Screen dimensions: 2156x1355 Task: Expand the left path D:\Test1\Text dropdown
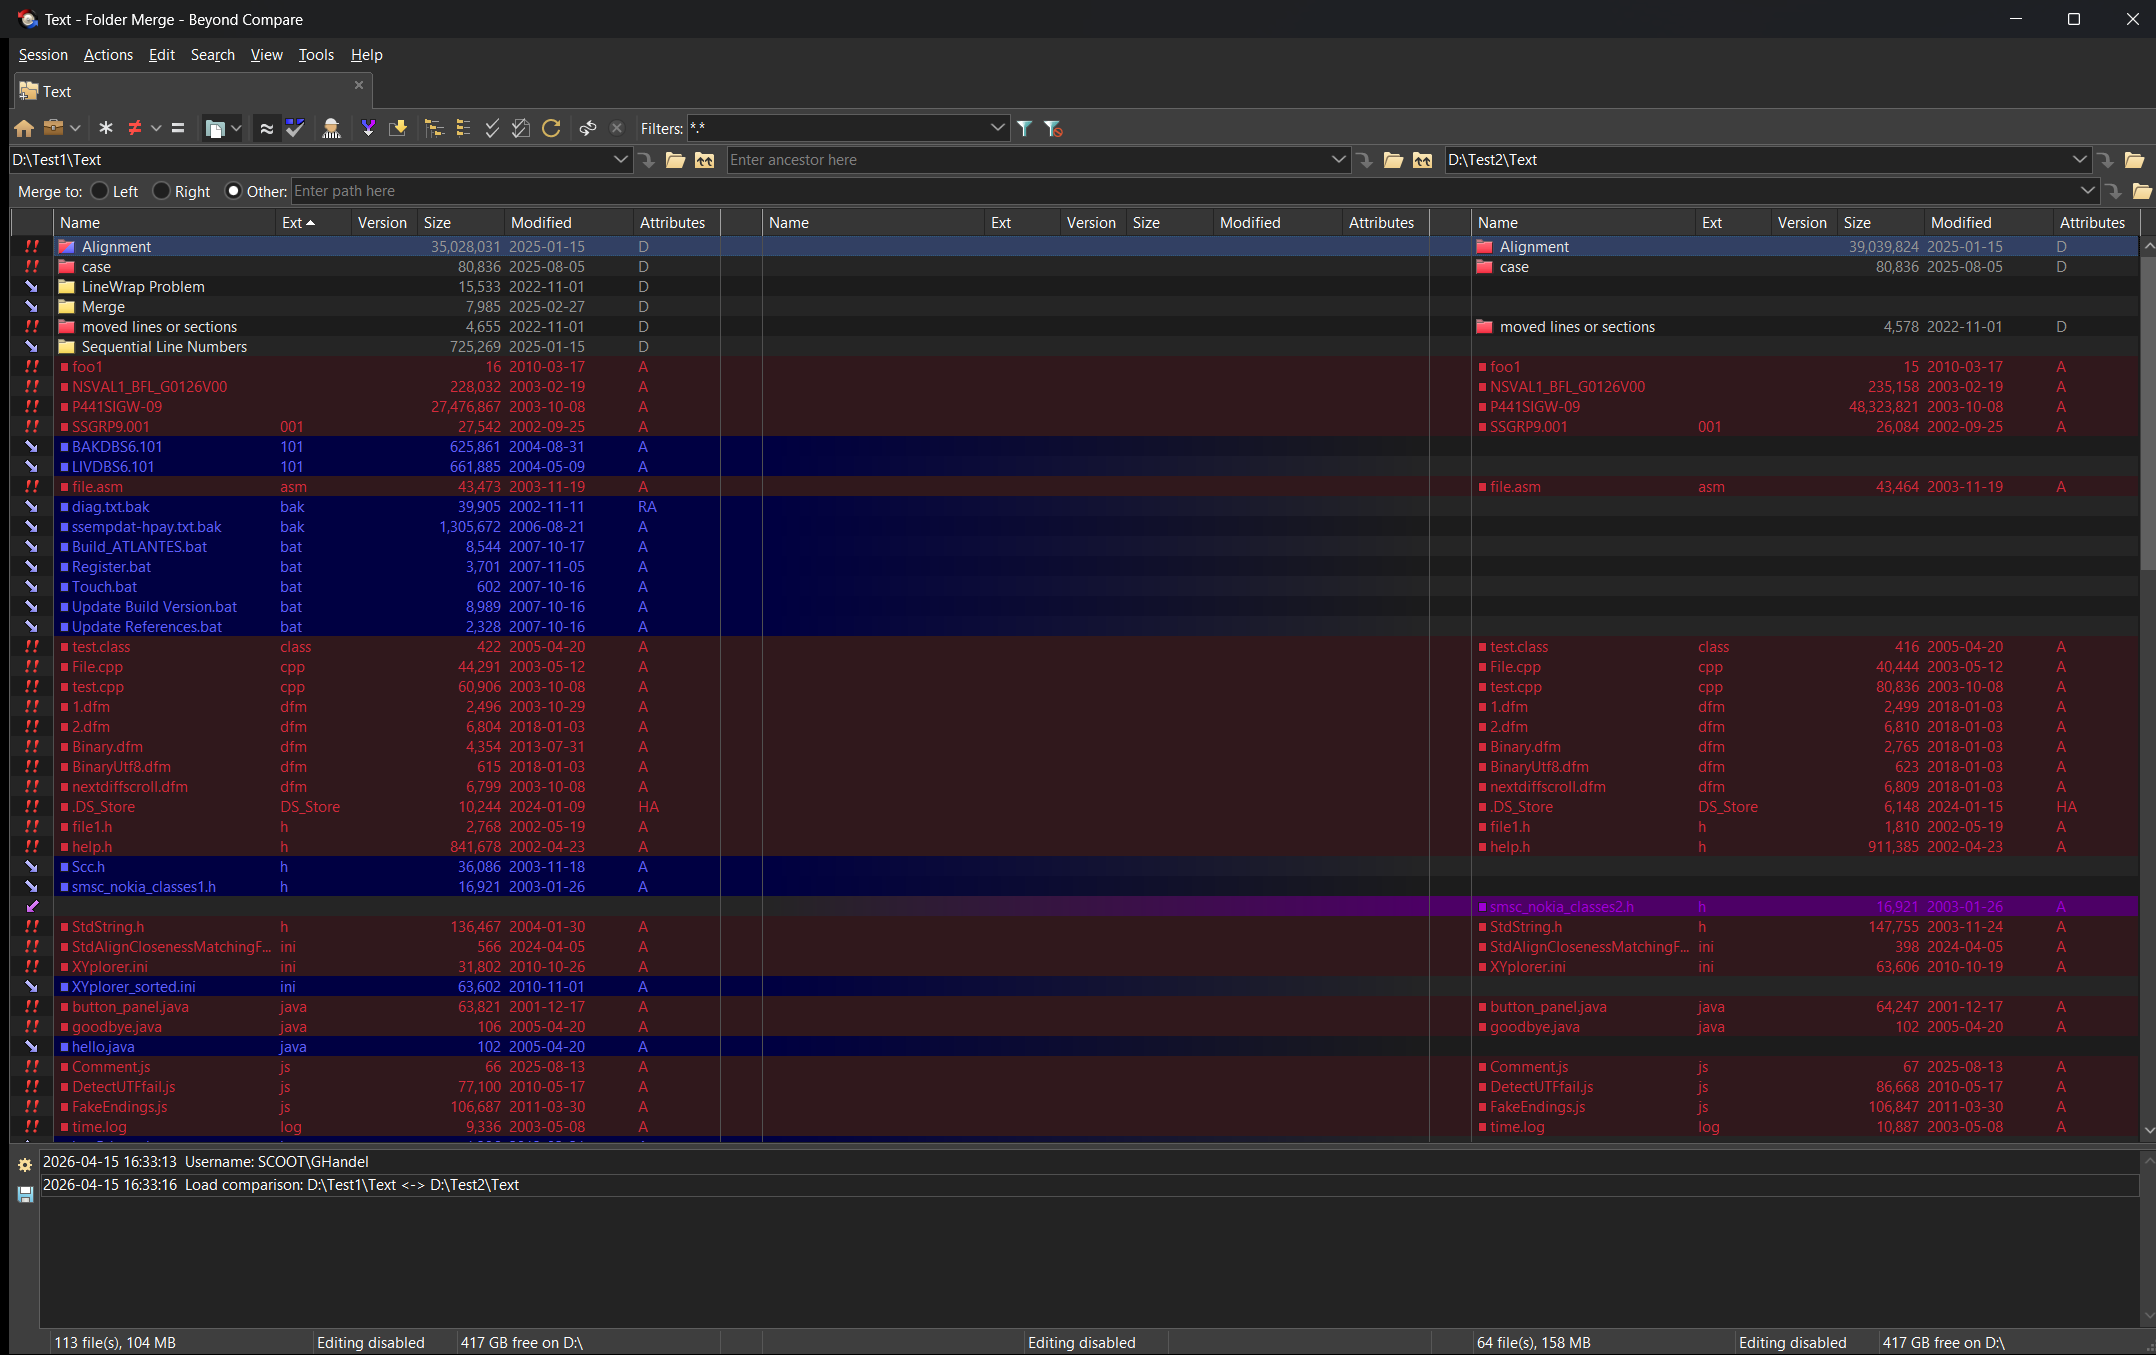click(x=620, y=160)
